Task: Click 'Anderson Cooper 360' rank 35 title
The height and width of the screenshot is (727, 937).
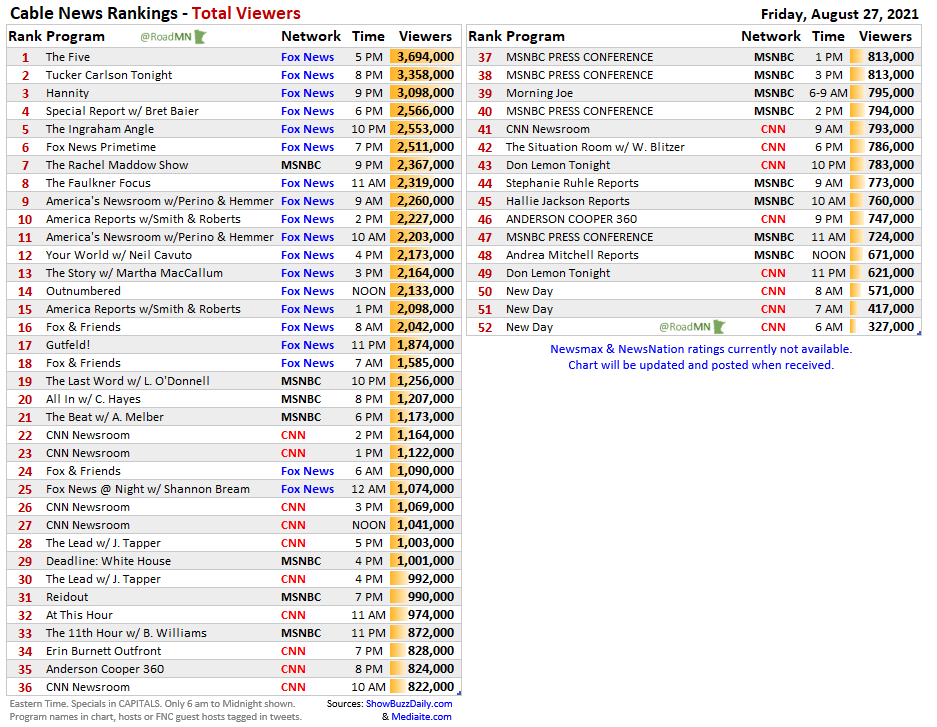Action: click(x=105, y=669)
